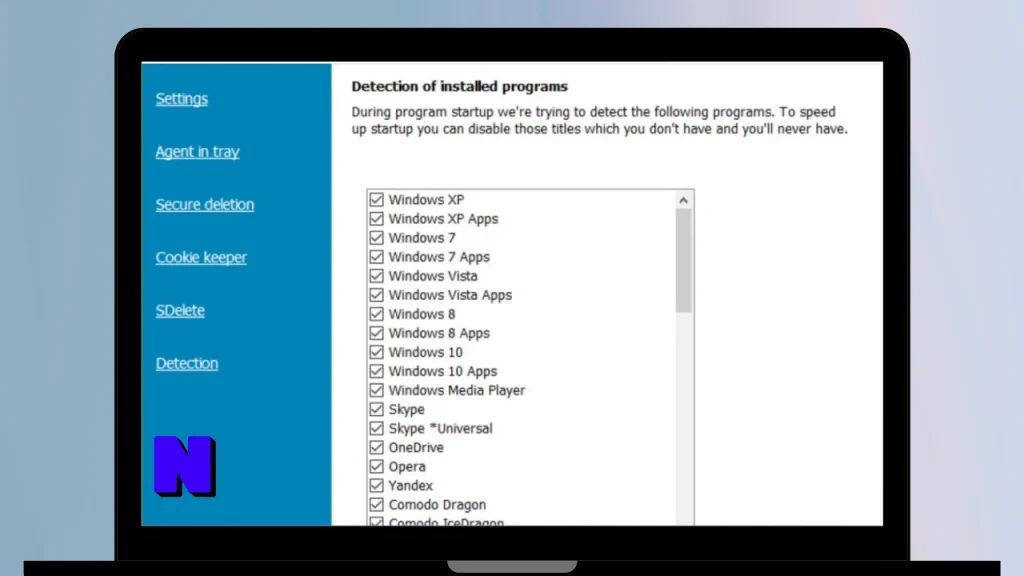The height and width of the screenshot is (576, 1024).
Task: Toggle the Yandex checkbox
Action: pos(376,485)
